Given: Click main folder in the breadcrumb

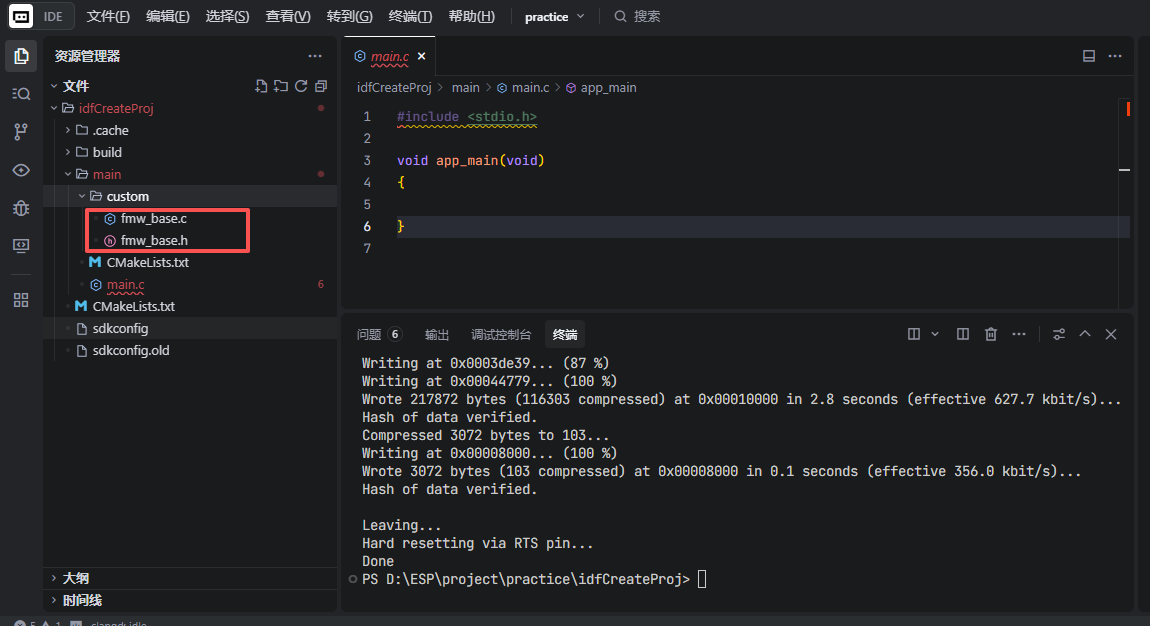Looking at the screenshot, I should (465, 87).
